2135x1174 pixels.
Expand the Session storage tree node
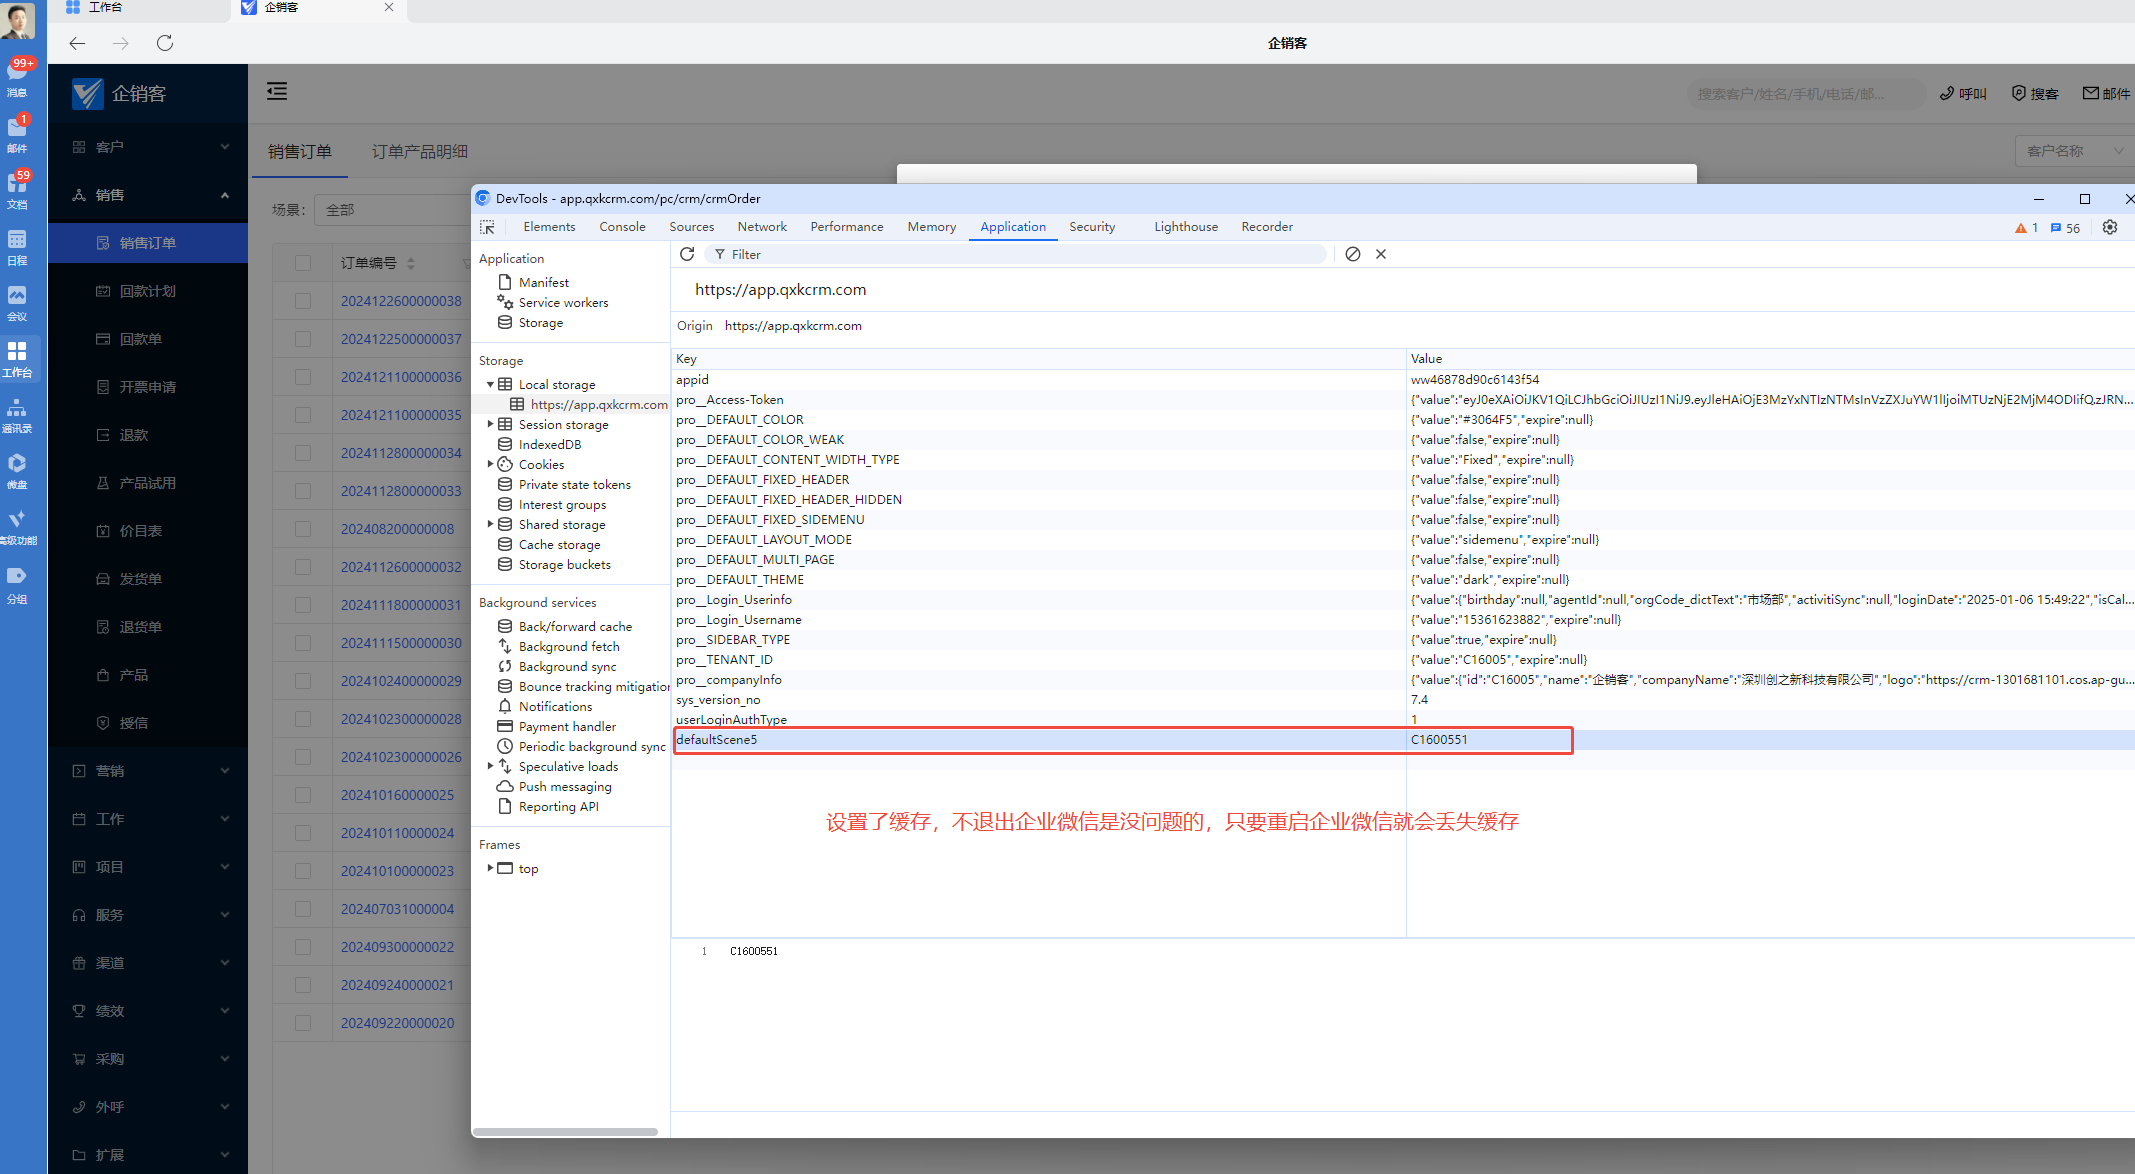click(x=490, y=424)
